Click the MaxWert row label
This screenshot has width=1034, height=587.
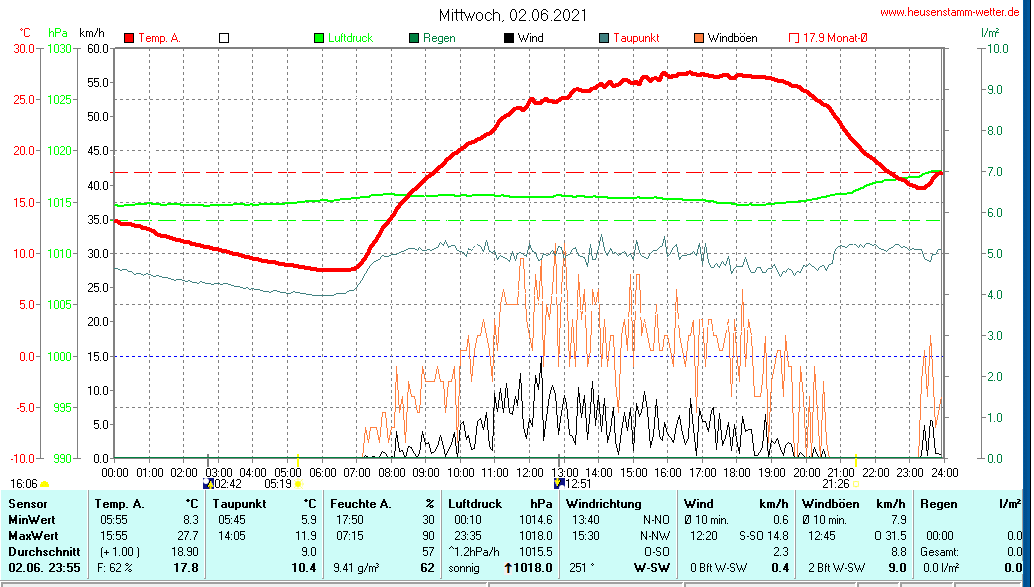[33, 536]
